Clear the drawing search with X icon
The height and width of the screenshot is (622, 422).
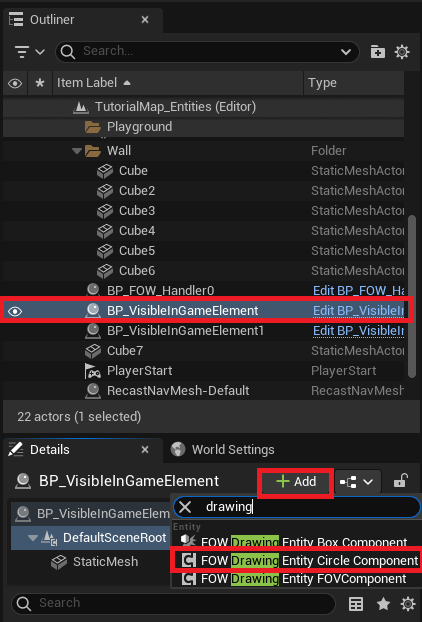coord(185,507)
